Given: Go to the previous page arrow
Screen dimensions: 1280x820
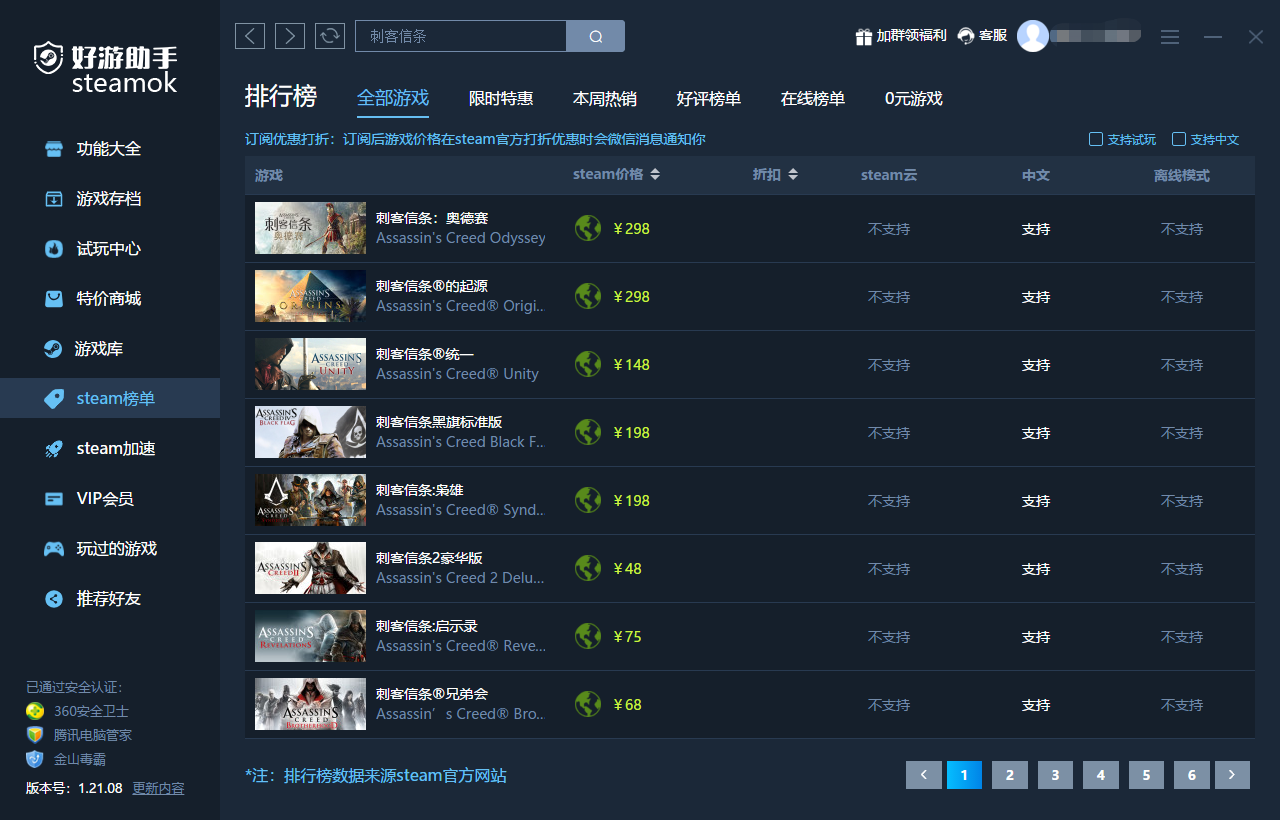Looking at the screenshot, I should point(924,775).
